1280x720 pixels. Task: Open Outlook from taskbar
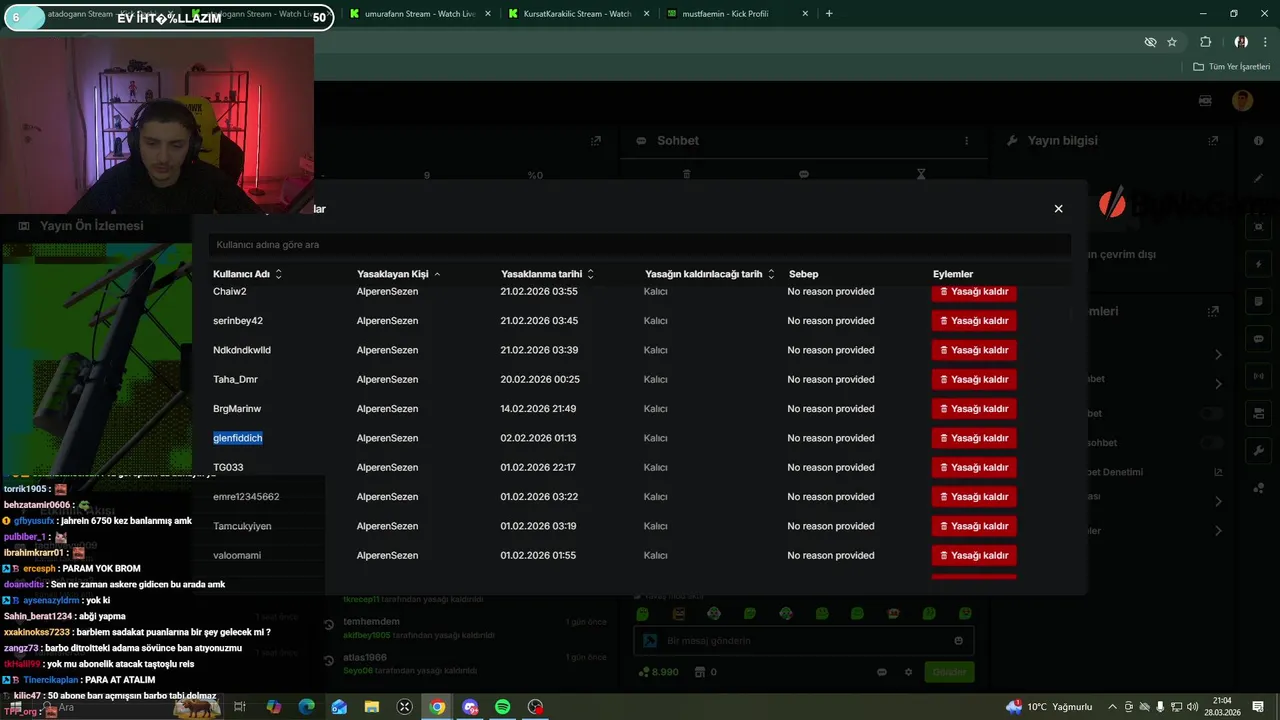339,707
